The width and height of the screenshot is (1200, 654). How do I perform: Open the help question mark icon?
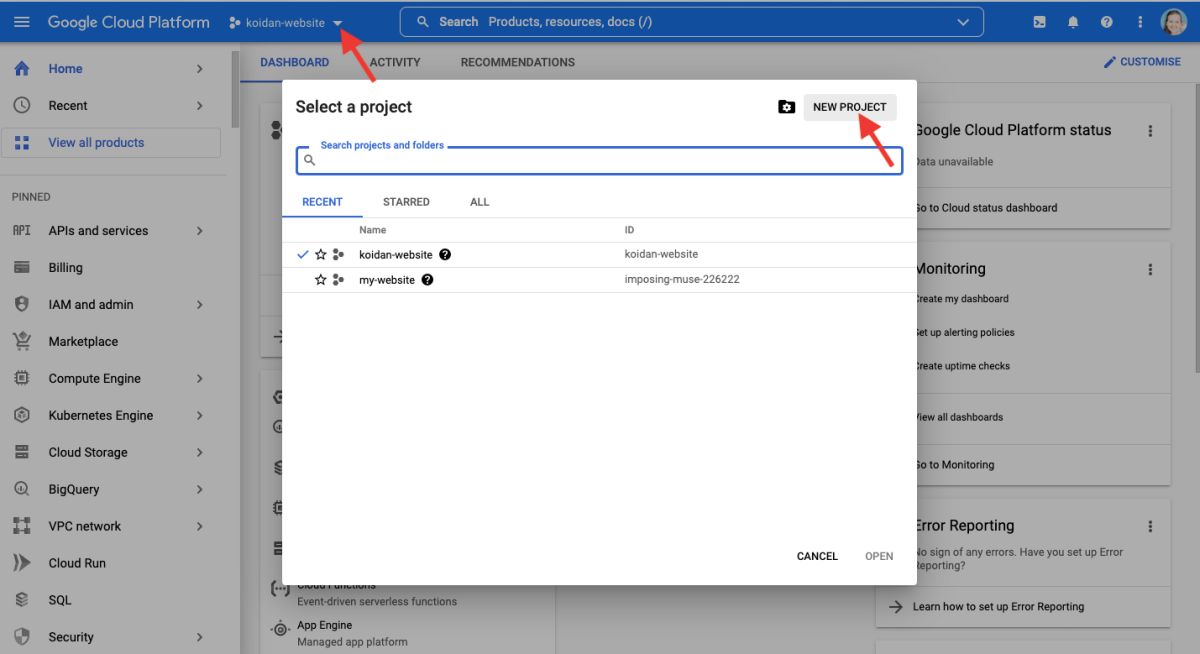(x=1106, y=22)
